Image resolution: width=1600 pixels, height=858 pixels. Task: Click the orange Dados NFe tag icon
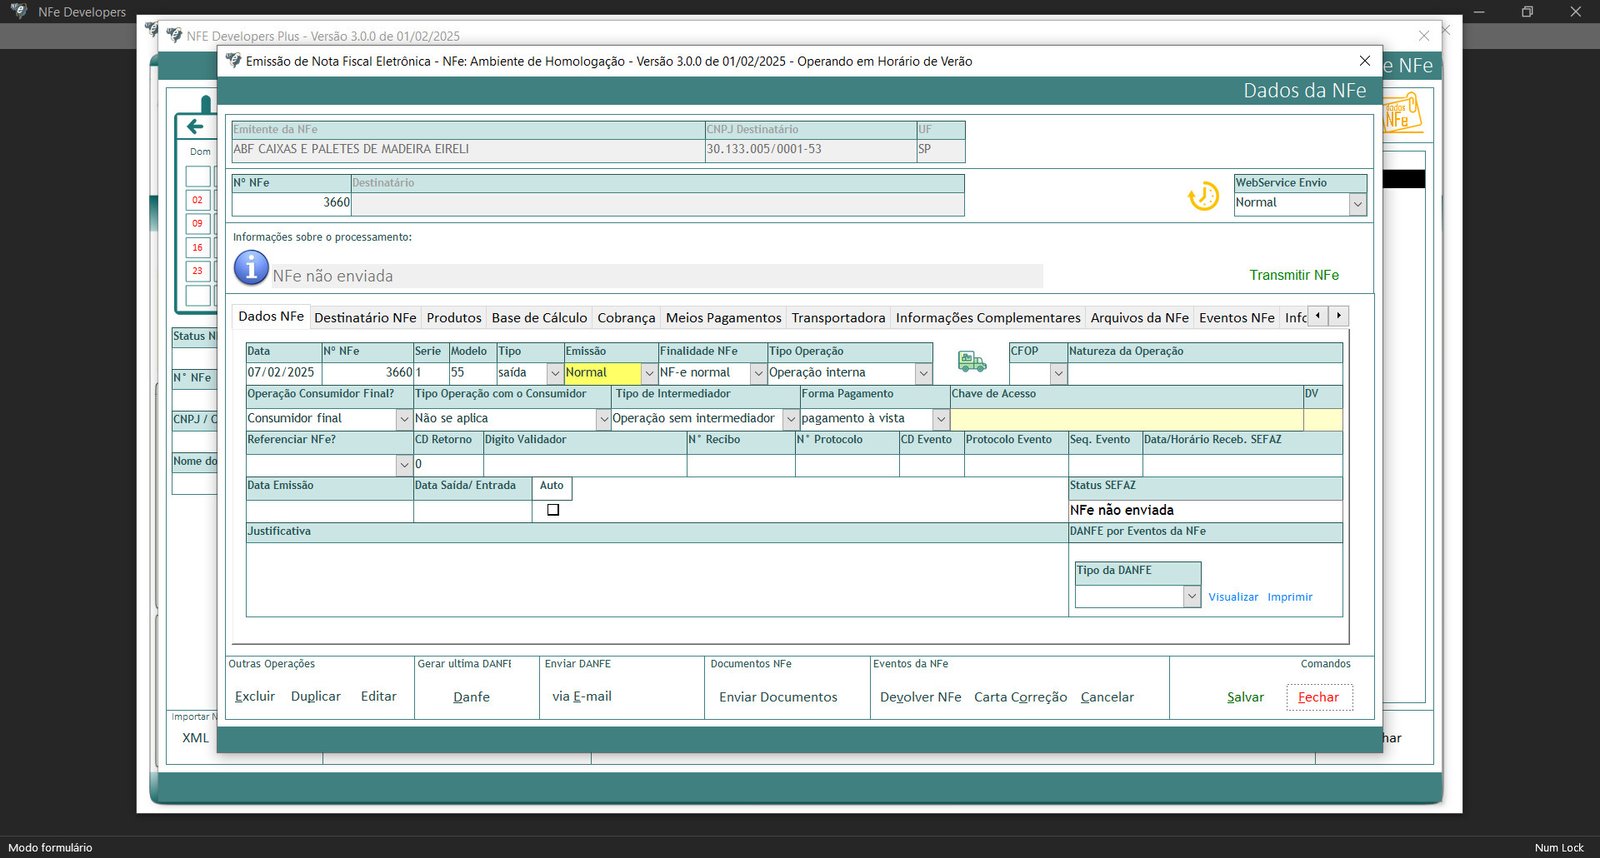[1402, 115]
